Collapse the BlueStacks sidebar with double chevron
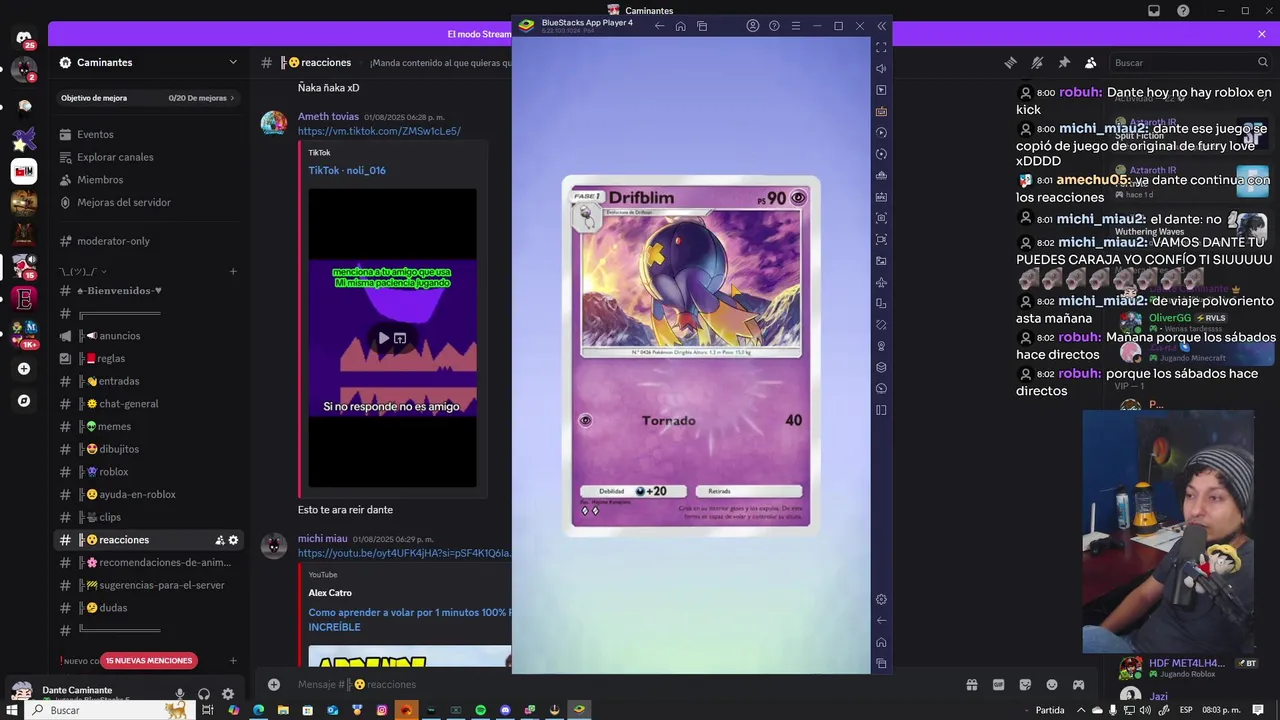Image resolution: width=1280 pixels, height=720 pixels. pos(881,26)
